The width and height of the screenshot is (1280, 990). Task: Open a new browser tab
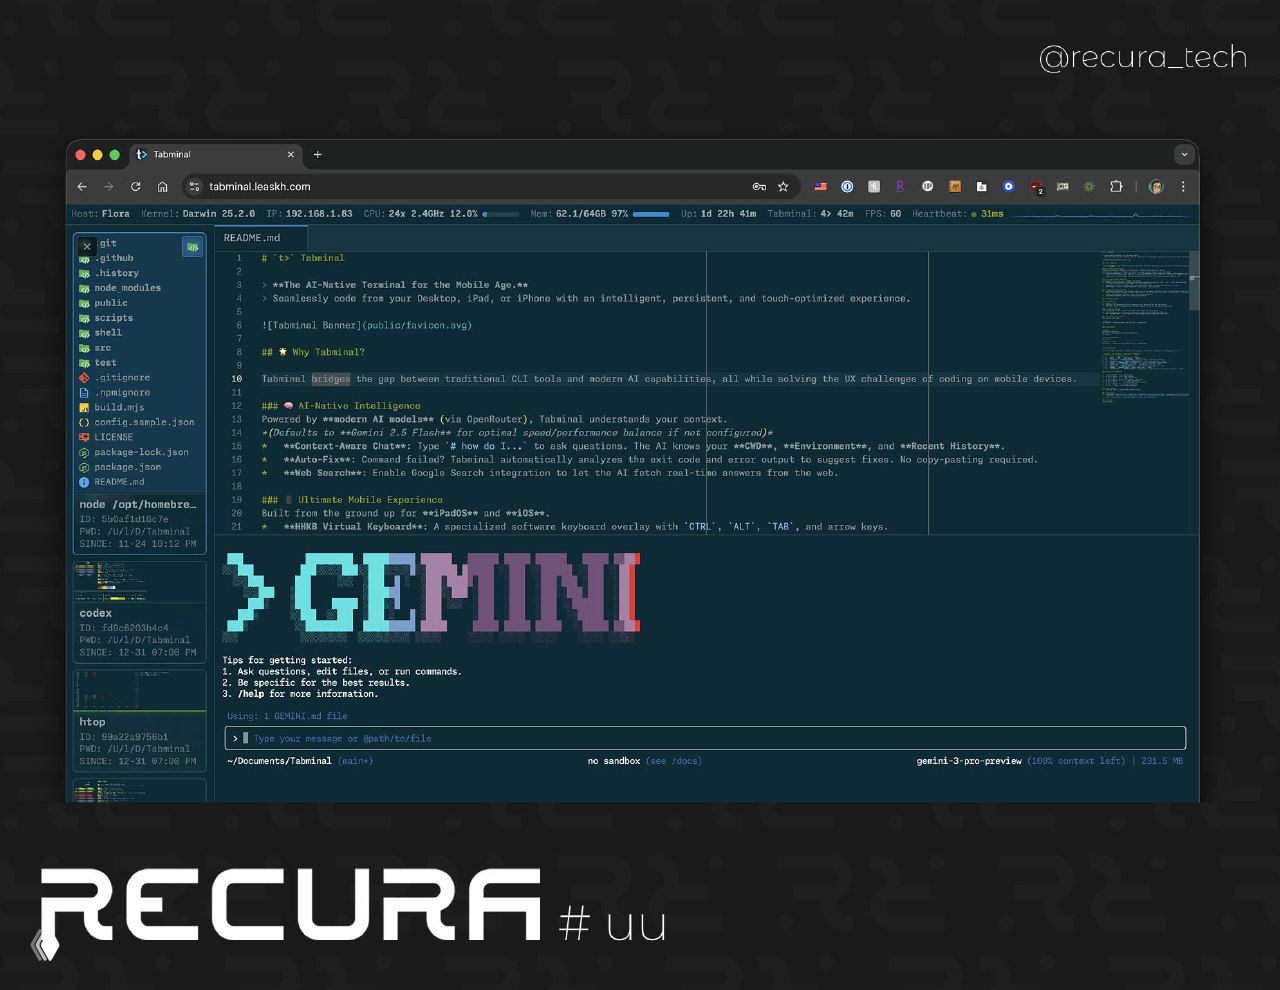click(318, 155)
